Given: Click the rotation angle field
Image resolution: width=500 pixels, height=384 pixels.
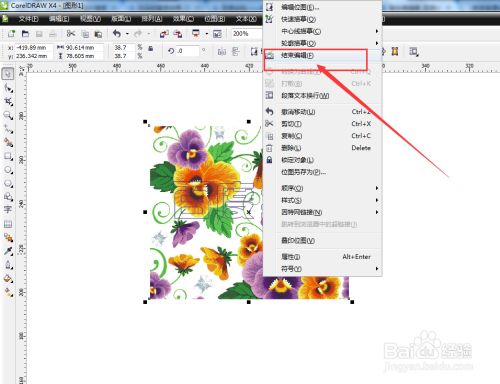Looking at the screenshot, I should (188, 51).
